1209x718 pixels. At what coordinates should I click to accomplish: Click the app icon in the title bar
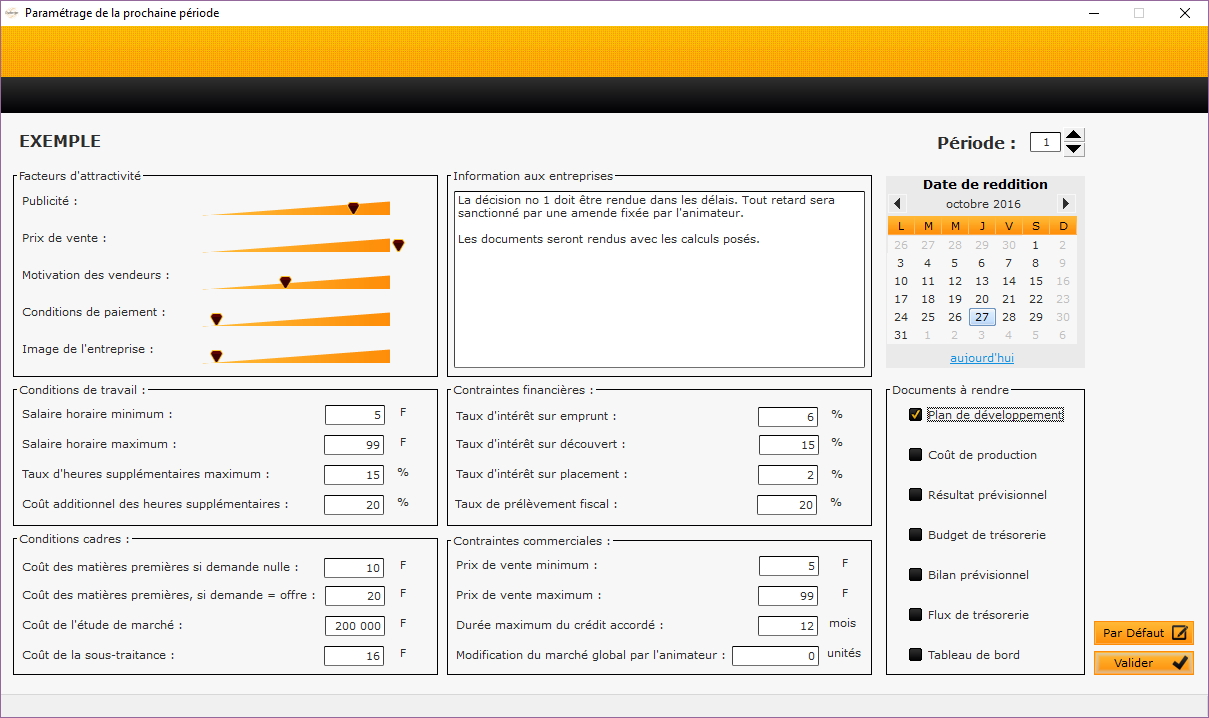click(x=12, y=13)
